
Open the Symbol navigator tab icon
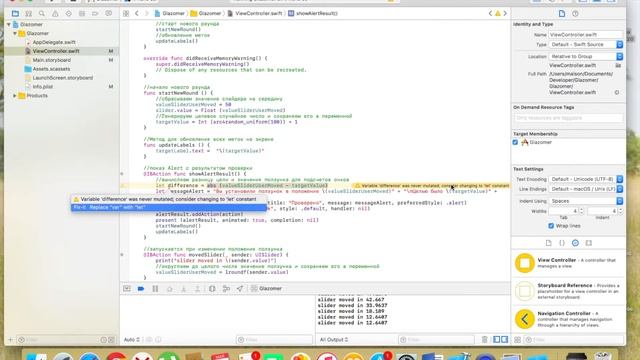(29, 13)
